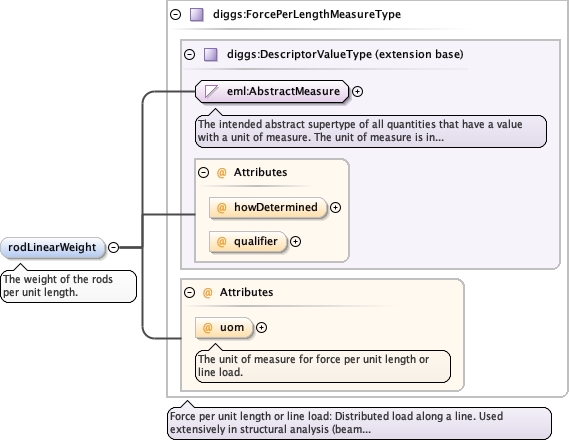
Task: Click the purple DescriptorValueType type icon
Action: [211, 55]
